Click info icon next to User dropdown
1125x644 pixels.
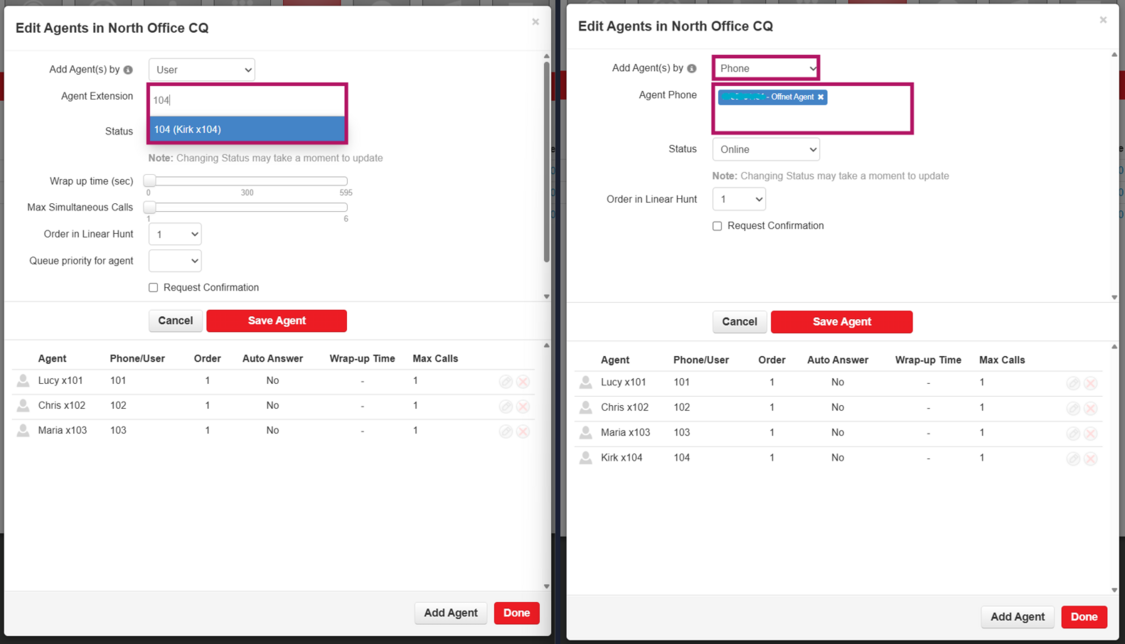pyautogui.click(x=128, y=70)
